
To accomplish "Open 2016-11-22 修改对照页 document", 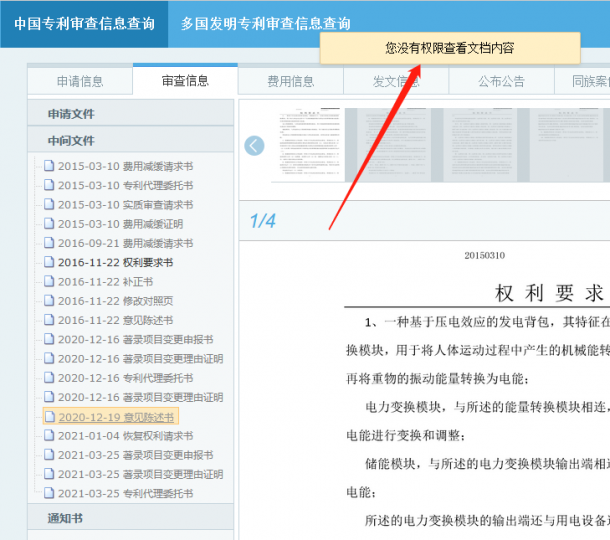I will (x=116, y=301).
